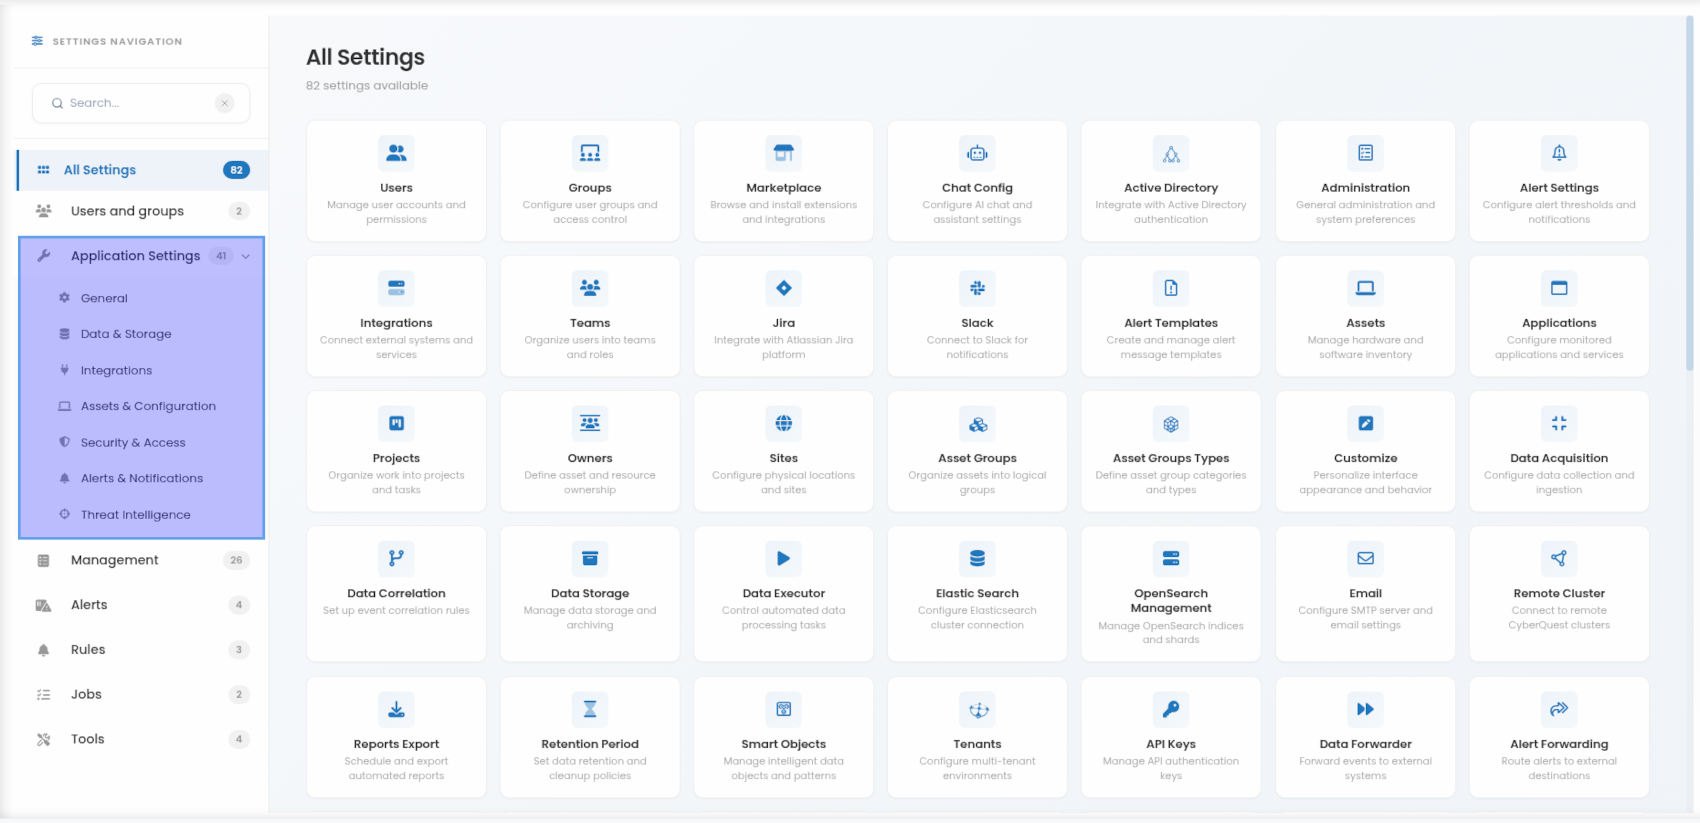Select Alerts & Notifications submenu item
This screenshot has height=823, width=1700.
(142, 478)
